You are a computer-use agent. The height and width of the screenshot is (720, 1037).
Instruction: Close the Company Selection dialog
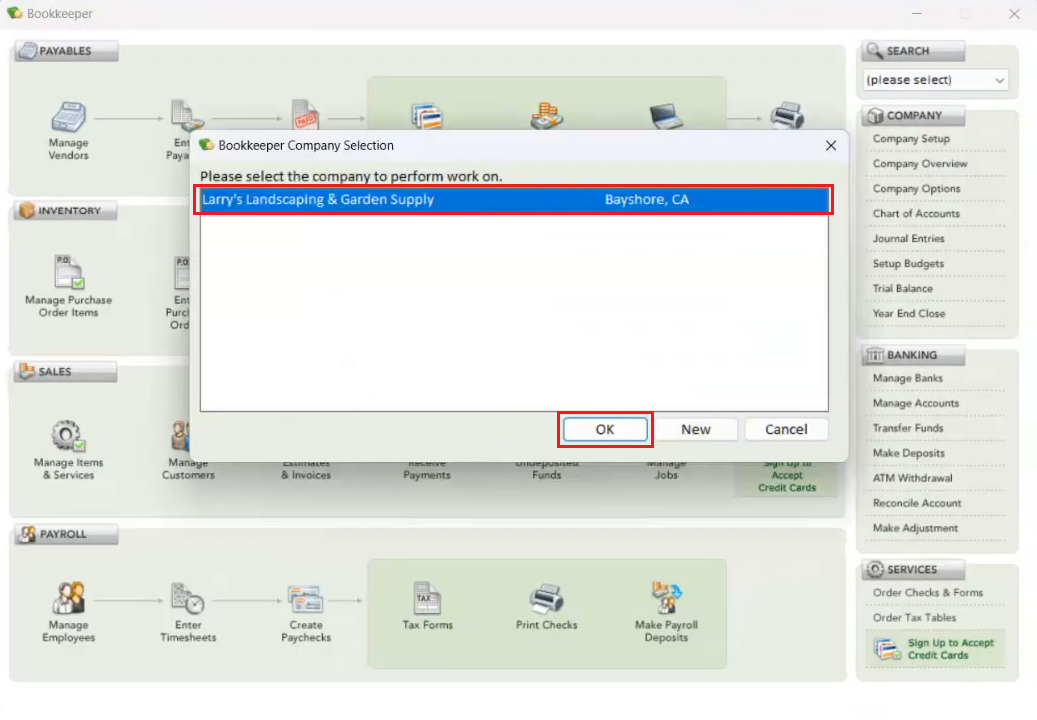831,145
